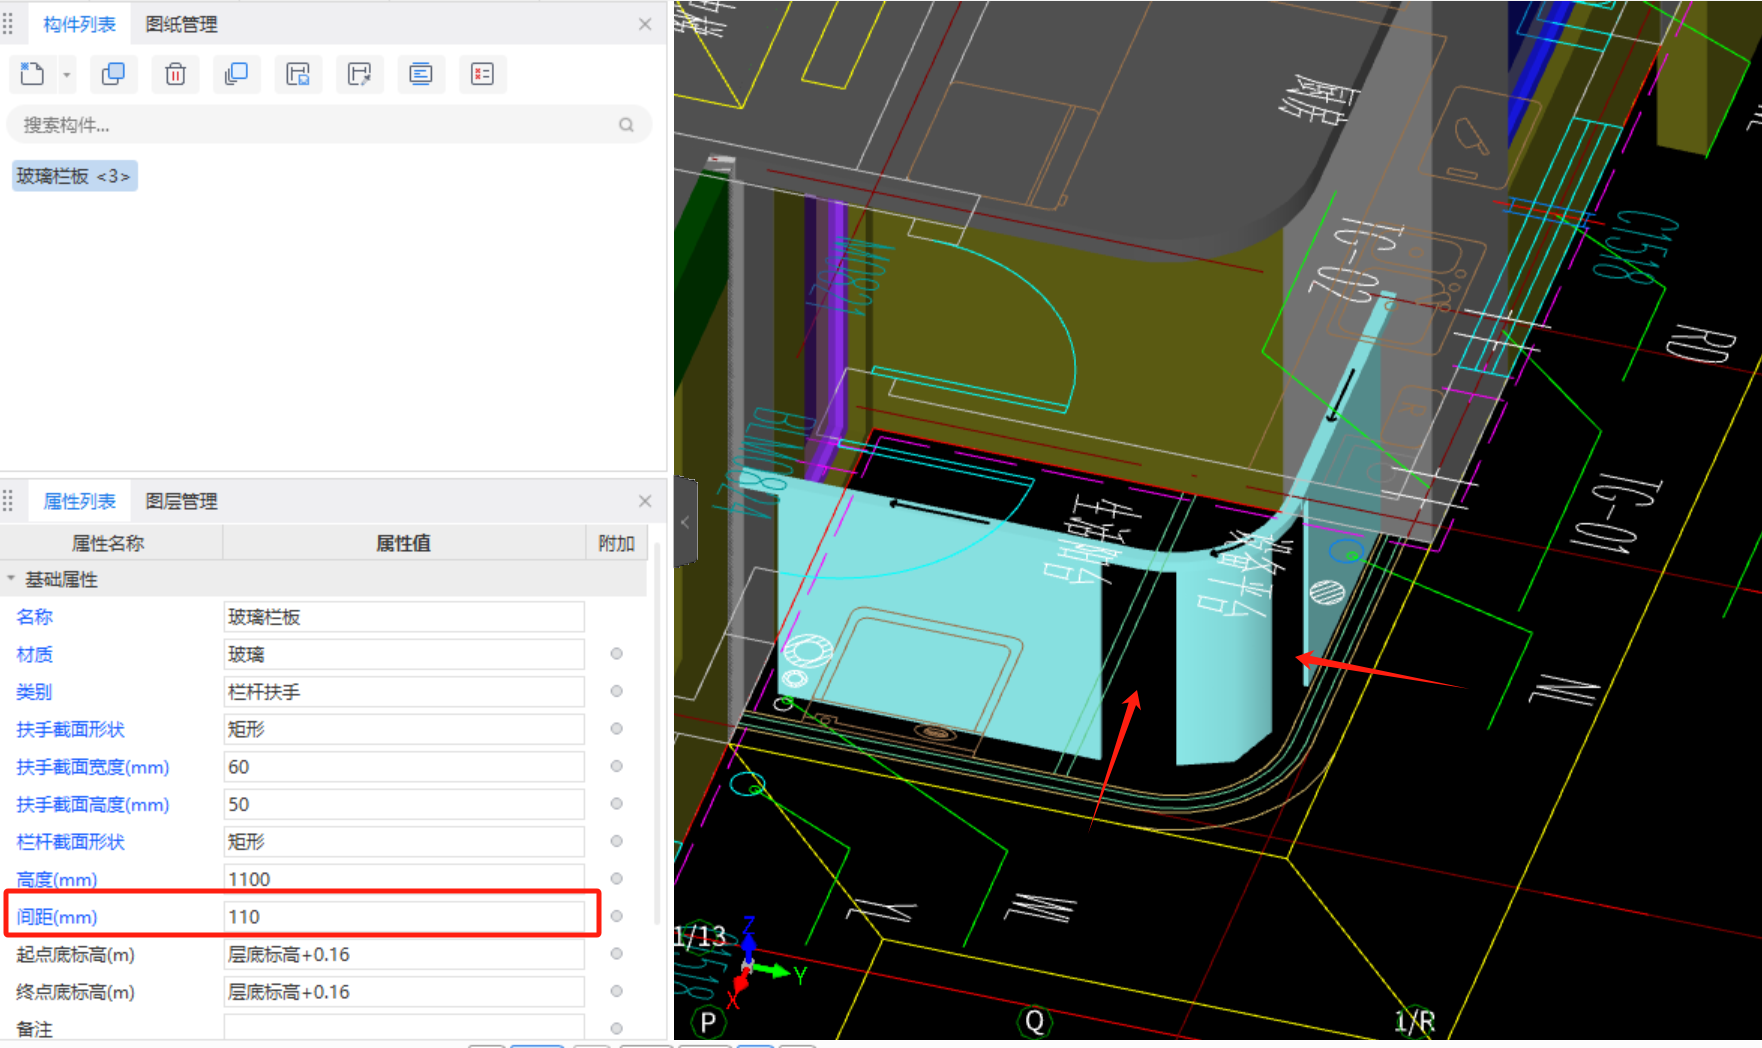
Task: Switch to the 构件列表 tab
Action: [80, 24]
